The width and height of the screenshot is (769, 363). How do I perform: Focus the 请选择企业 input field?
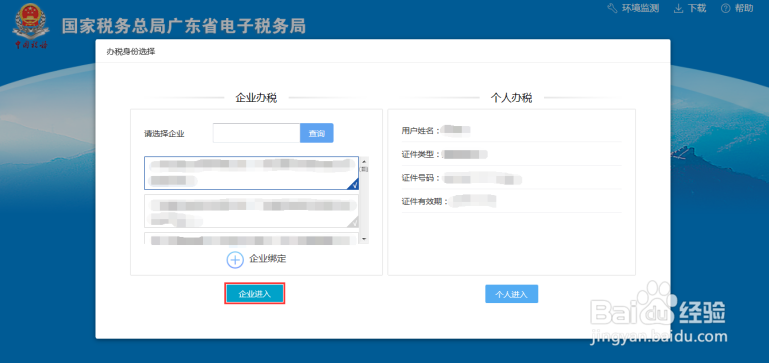click(256, 133)
